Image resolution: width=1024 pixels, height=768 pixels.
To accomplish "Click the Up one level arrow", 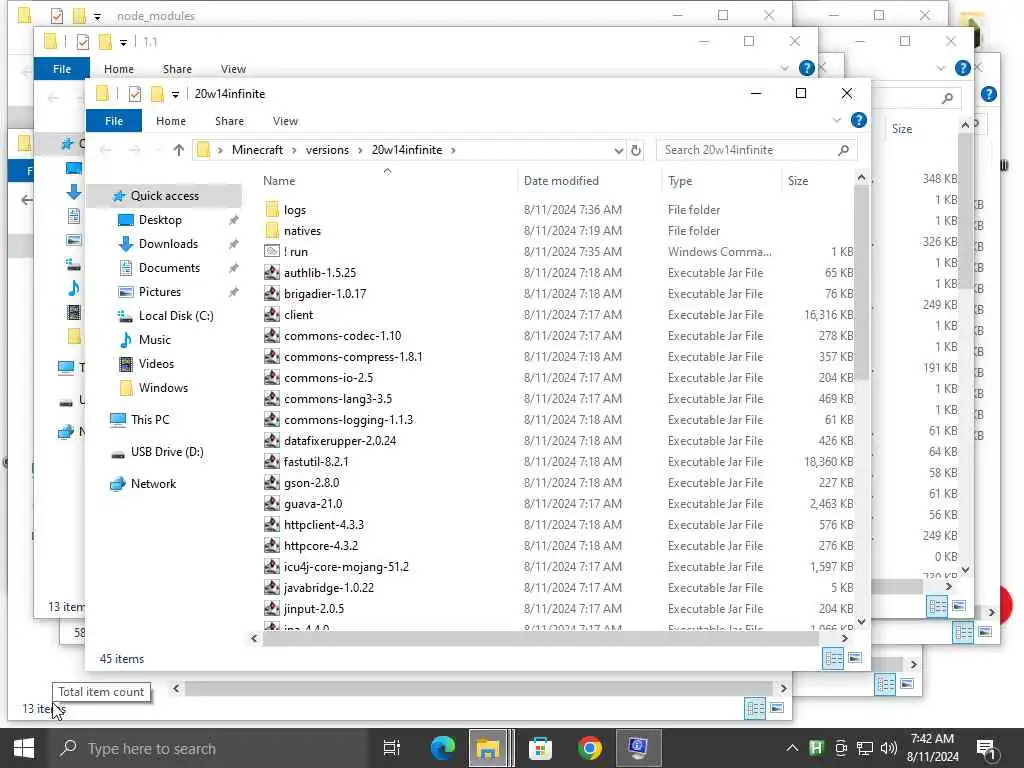I will click(178, 150).
